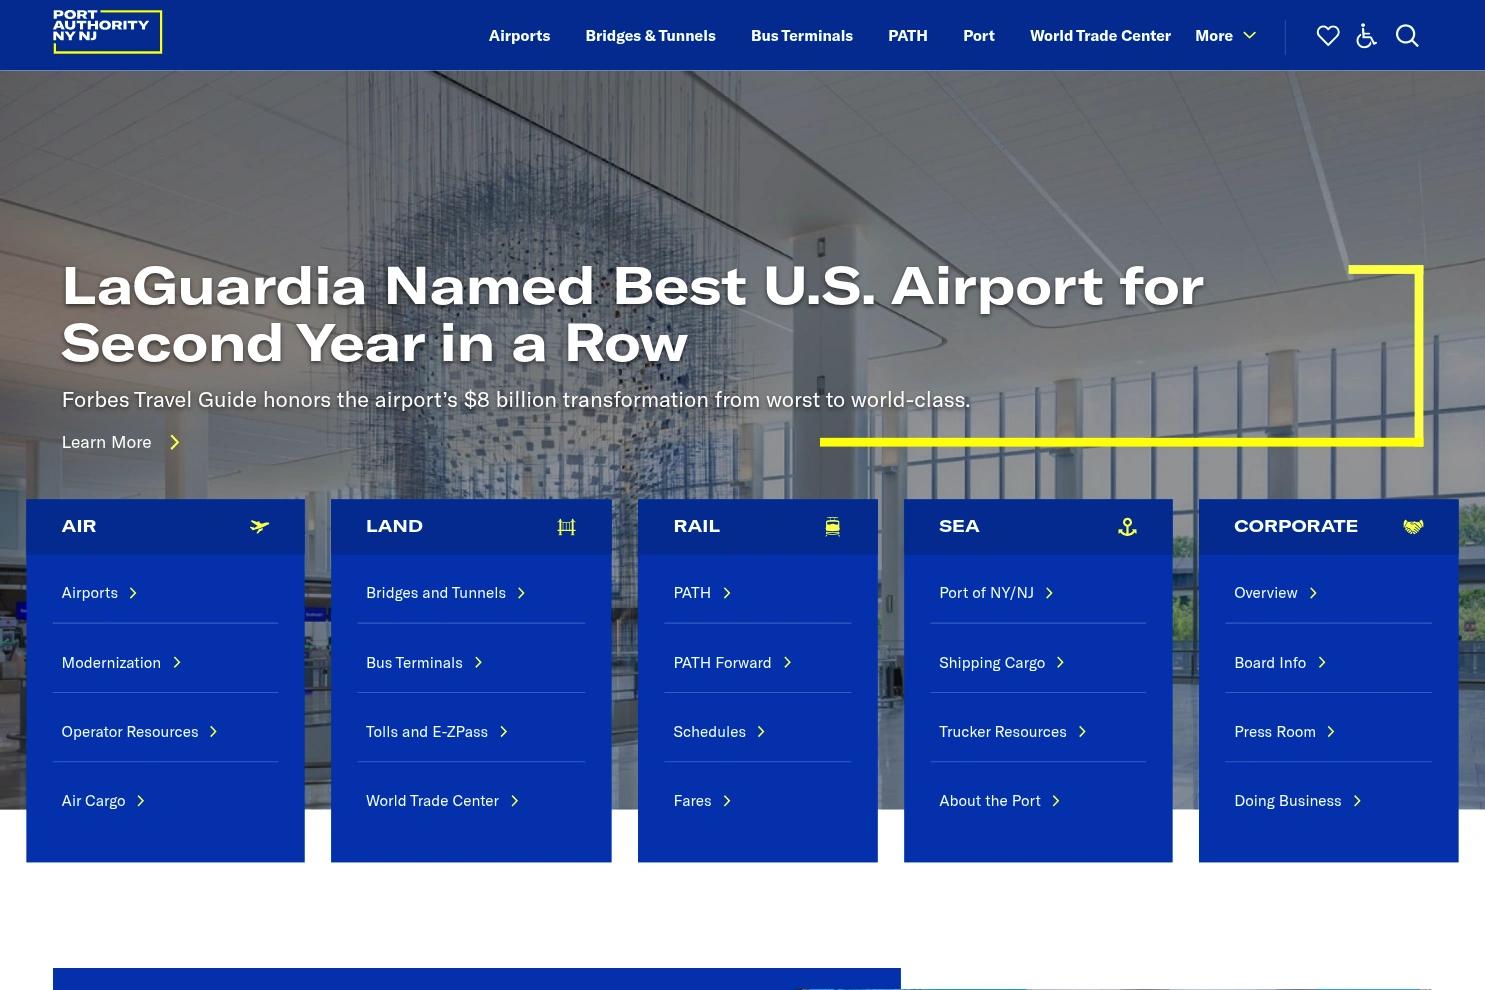Visit Doing Business link
1485x990 pixels.
[1288, 801]
